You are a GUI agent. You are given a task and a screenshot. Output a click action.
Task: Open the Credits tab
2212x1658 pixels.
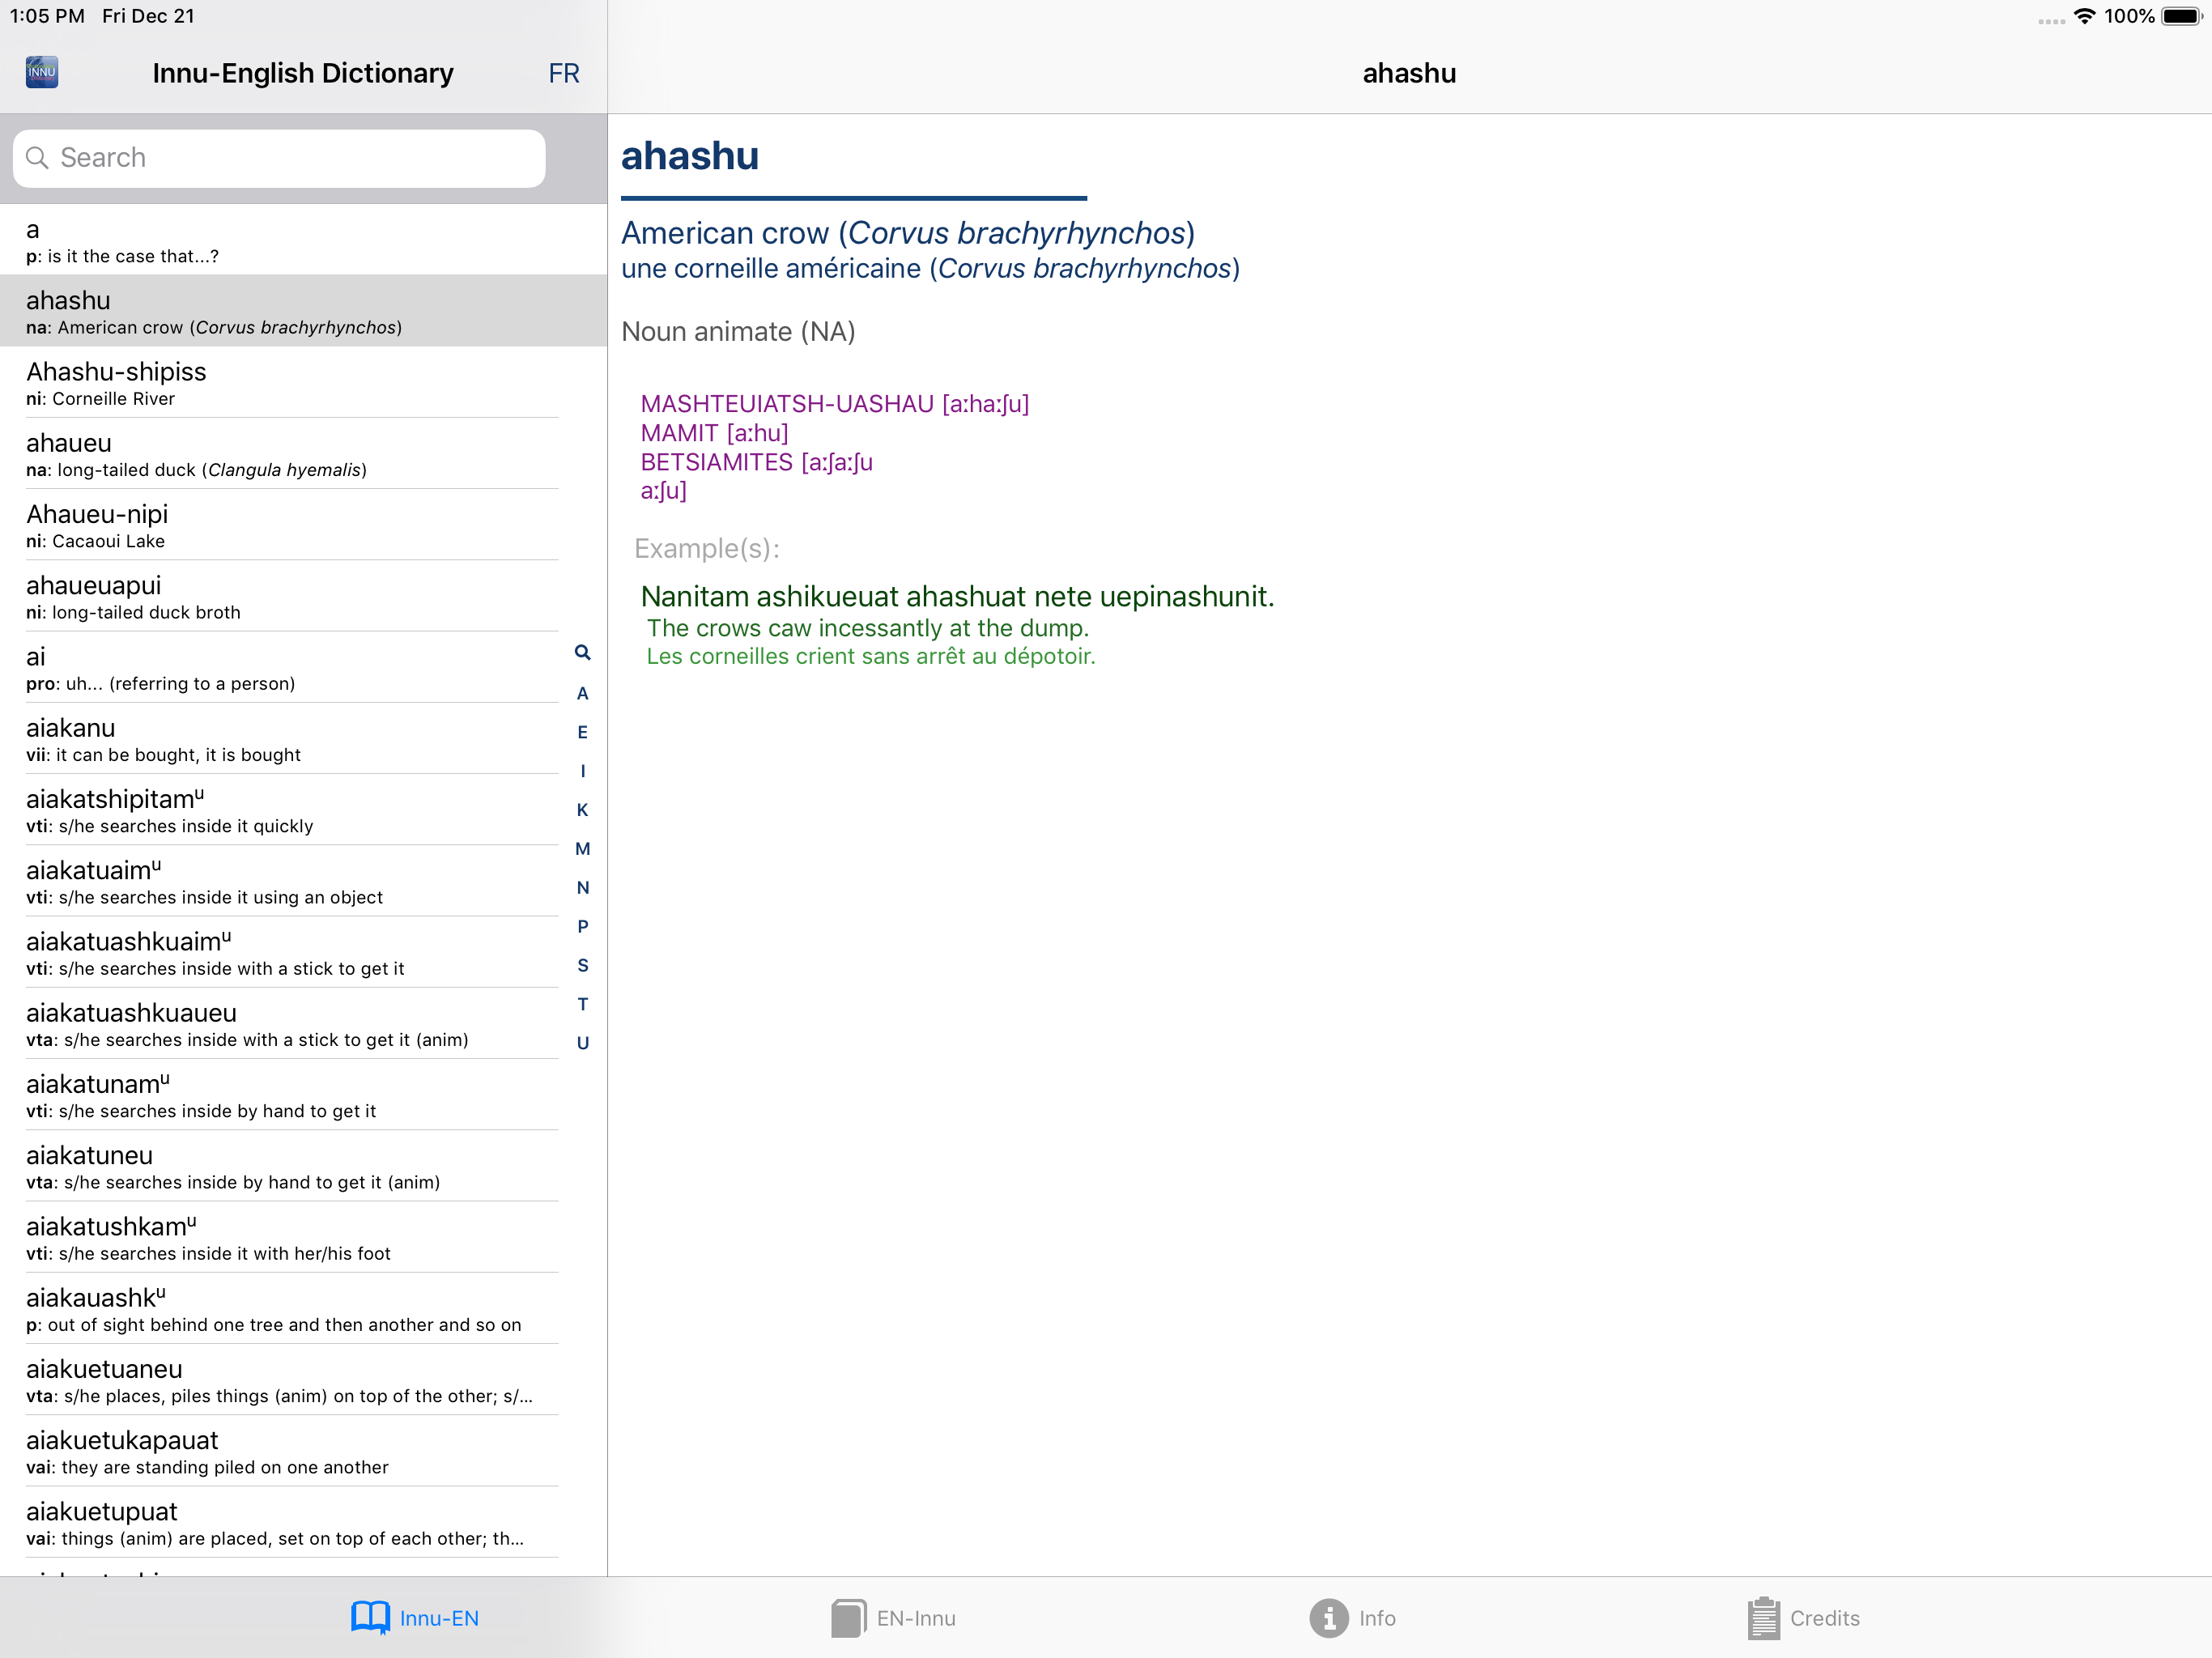[1824, 1617]
